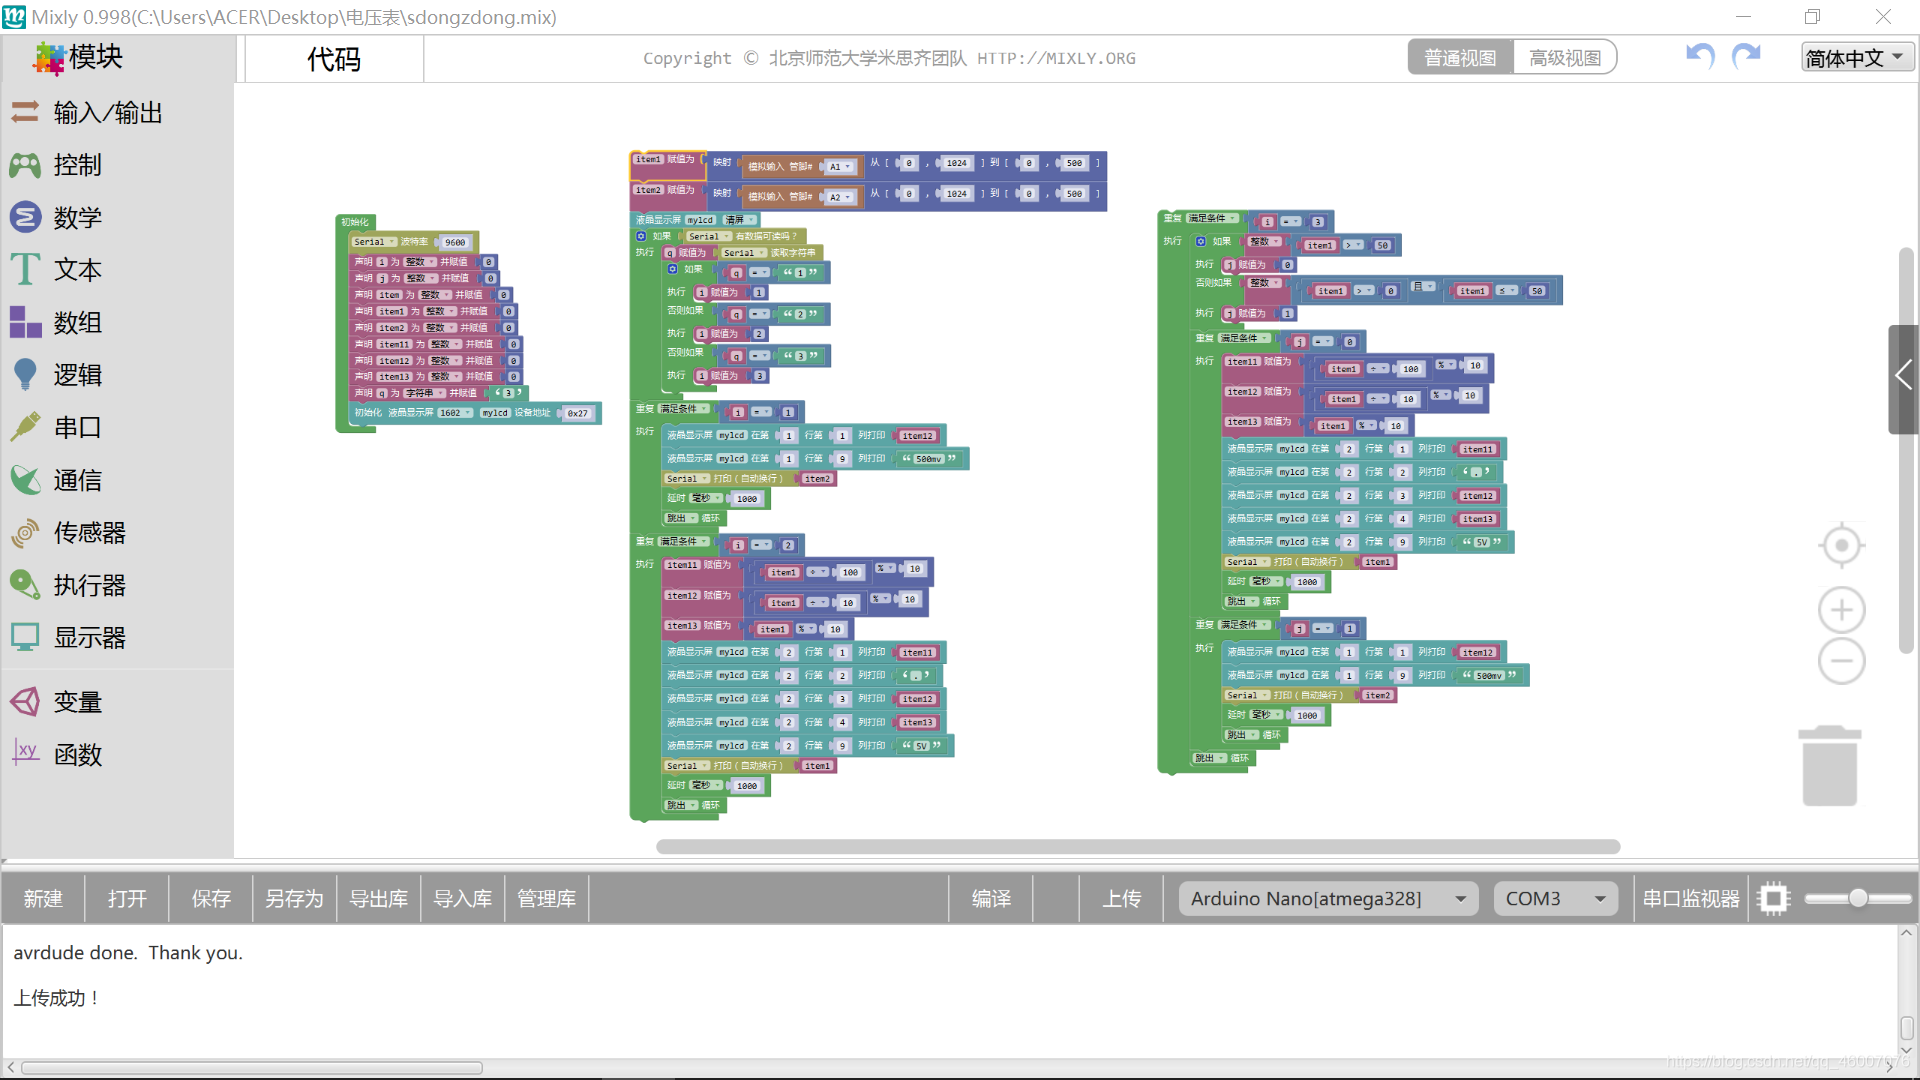Click the 编译 button
The width and height of the screenshot is (1920, 1080).
[x=991, y=898]
